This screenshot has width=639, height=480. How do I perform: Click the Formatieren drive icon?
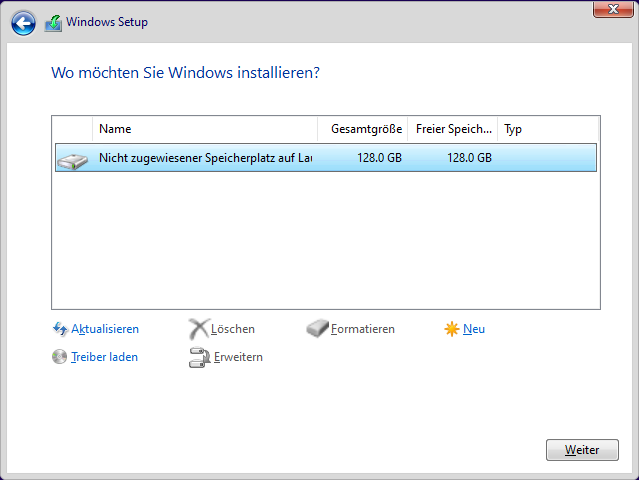coord(318,329)
